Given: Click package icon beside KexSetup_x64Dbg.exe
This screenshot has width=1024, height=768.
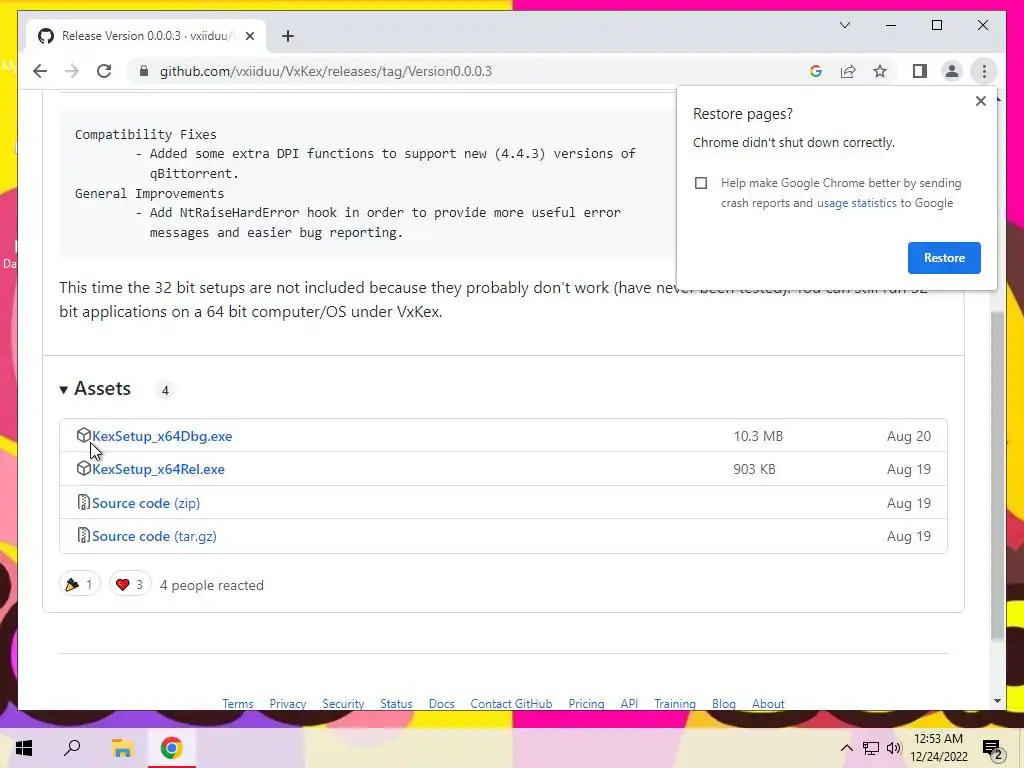Looking at the screenshot, I should pyautogui.click(x=83, y=435).
